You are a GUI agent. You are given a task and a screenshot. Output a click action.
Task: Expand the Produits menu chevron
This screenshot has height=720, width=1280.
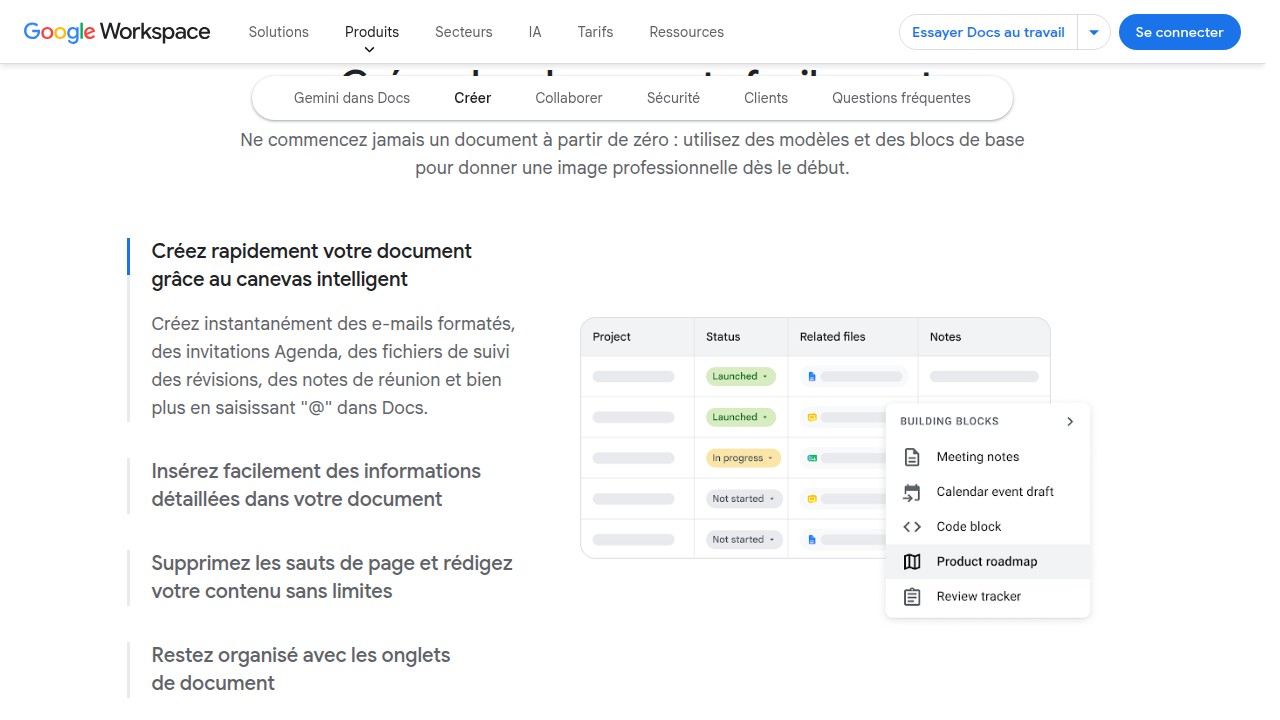(369, 50)
